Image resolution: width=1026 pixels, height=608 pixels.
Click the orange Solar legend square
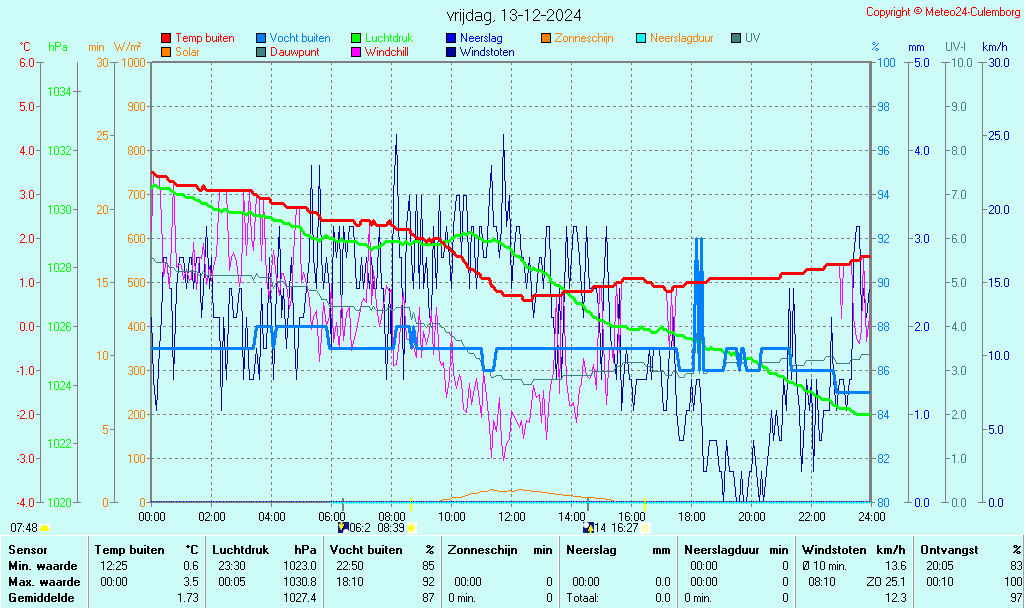(166, 52)
